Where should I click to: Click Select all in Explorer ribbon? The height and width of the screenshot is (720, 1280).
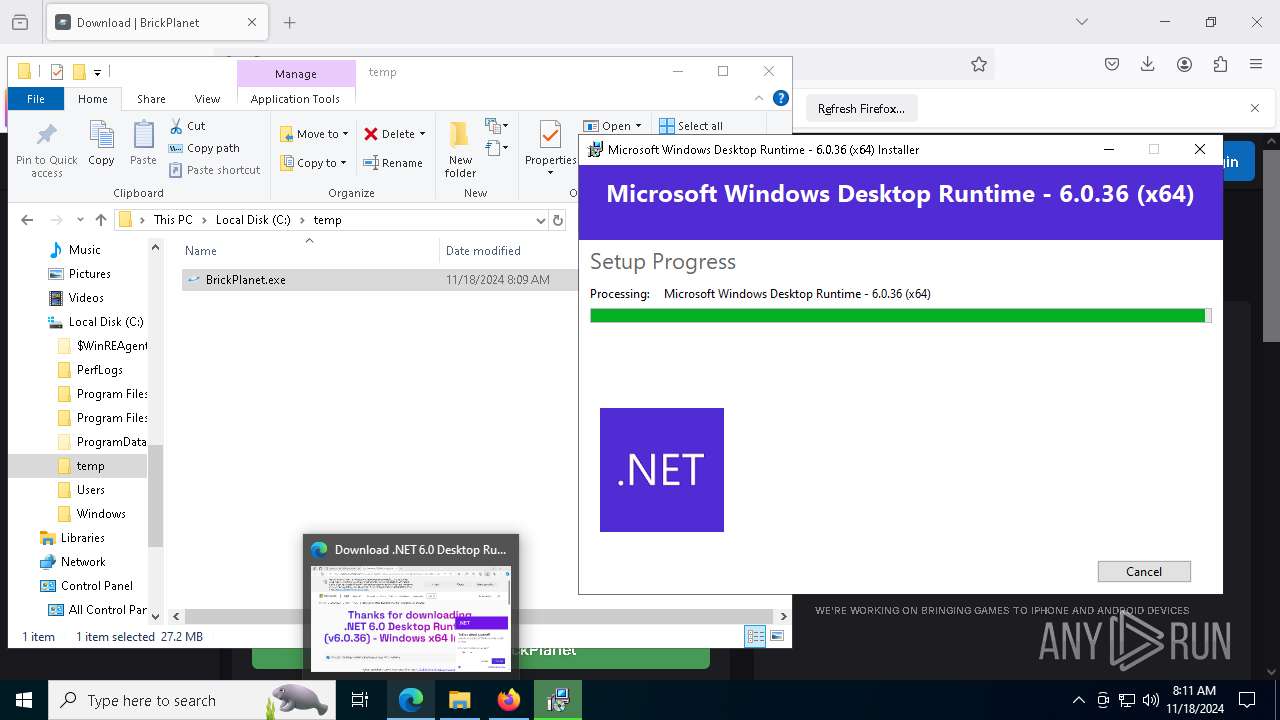(x=690, y=126)
